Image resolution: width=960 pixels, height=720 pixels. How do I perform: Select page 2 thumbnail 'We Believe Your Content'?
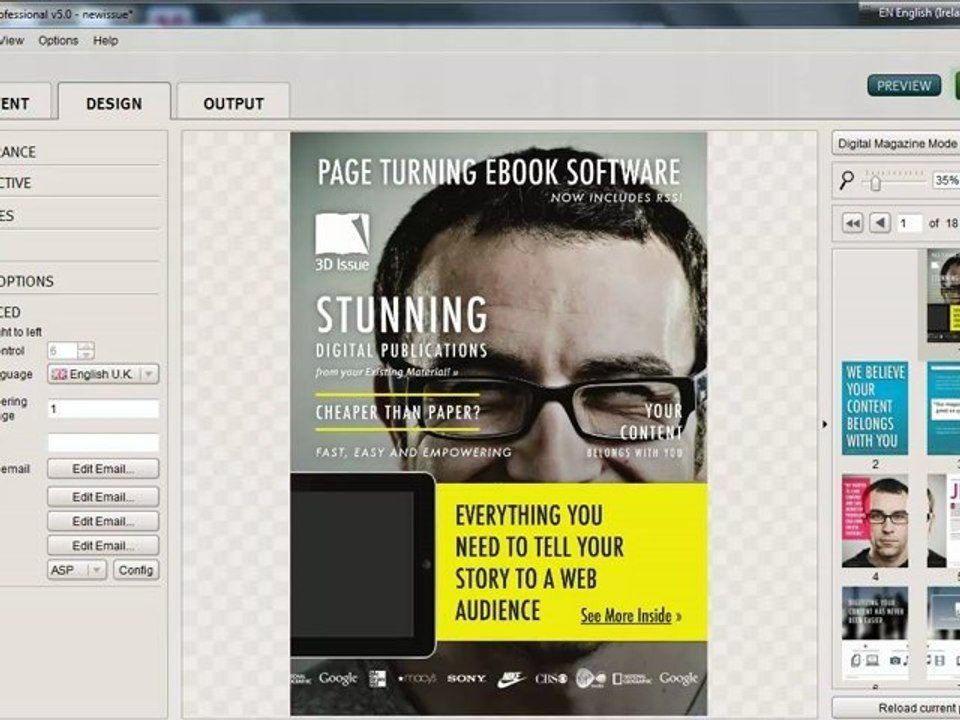click(x=875, y=408)
